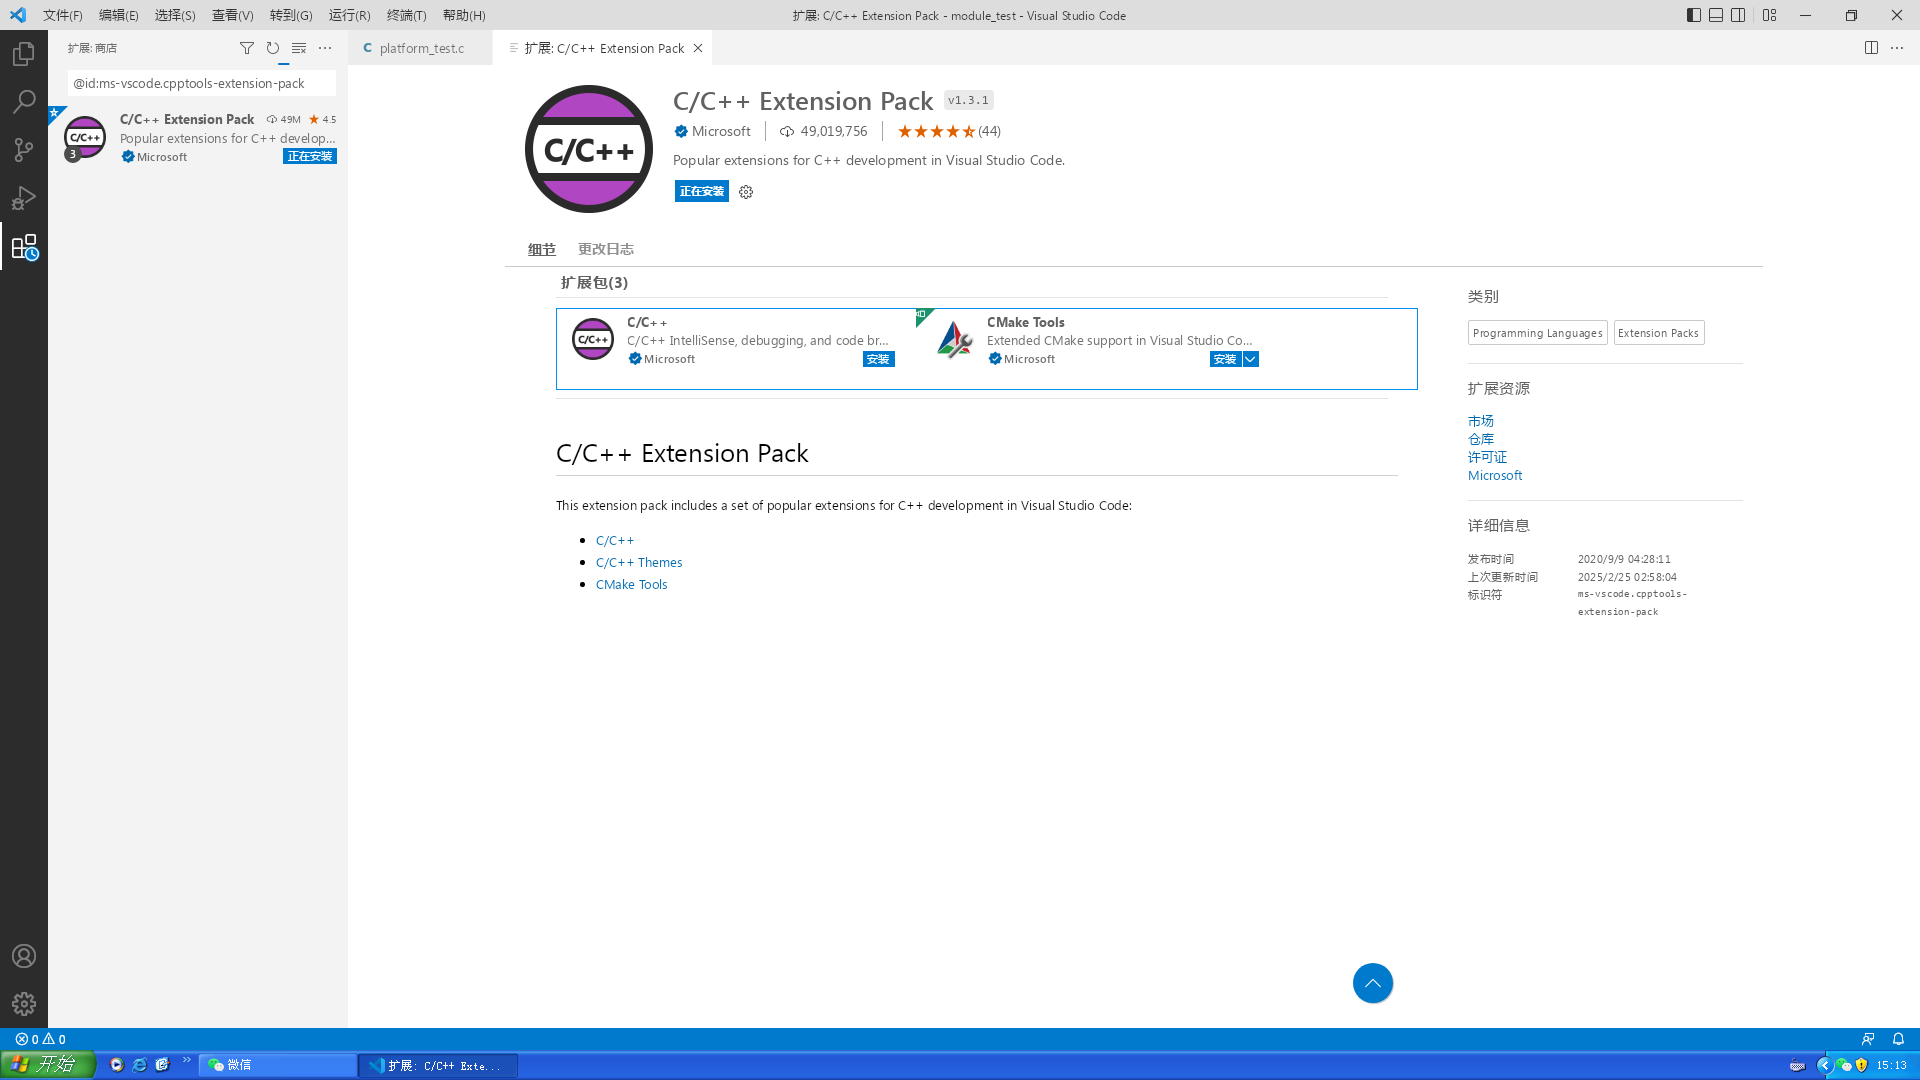Open extension manage gear icon
This screenshot has width=1920, height=1080.
[746, 192]
